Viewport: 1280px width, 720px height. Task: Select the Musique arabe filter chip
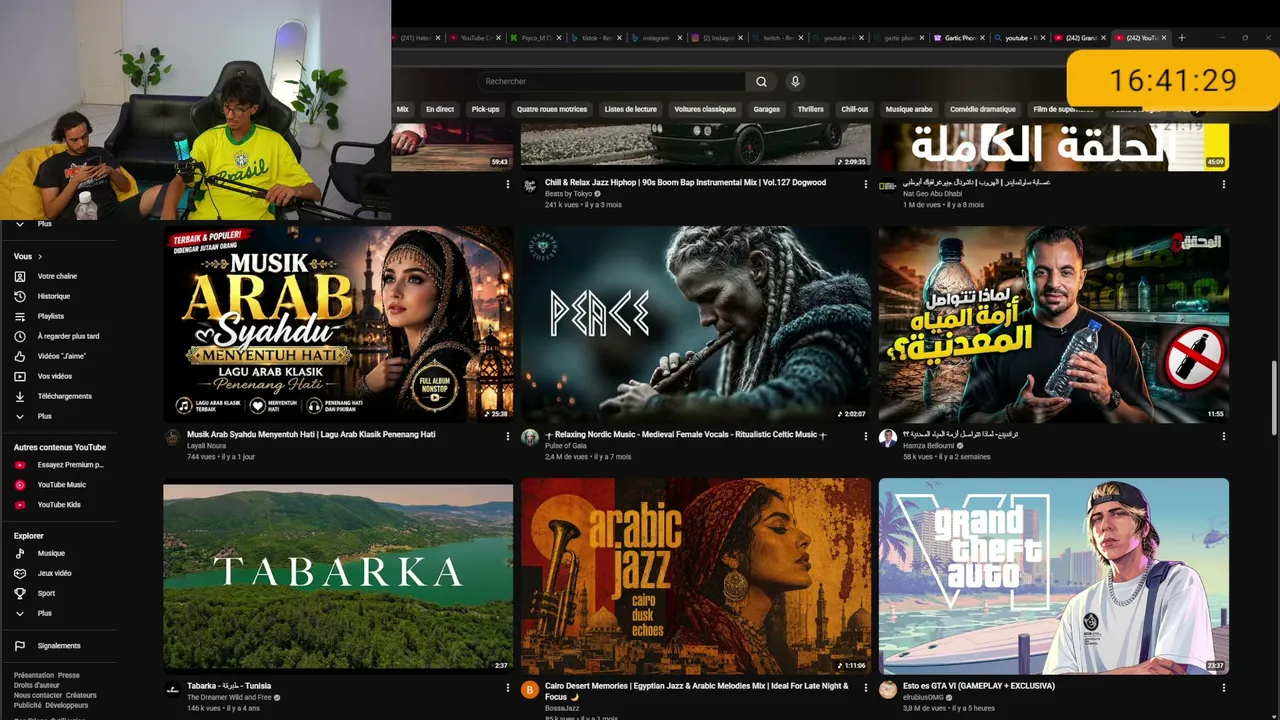[x=909, y=109]
